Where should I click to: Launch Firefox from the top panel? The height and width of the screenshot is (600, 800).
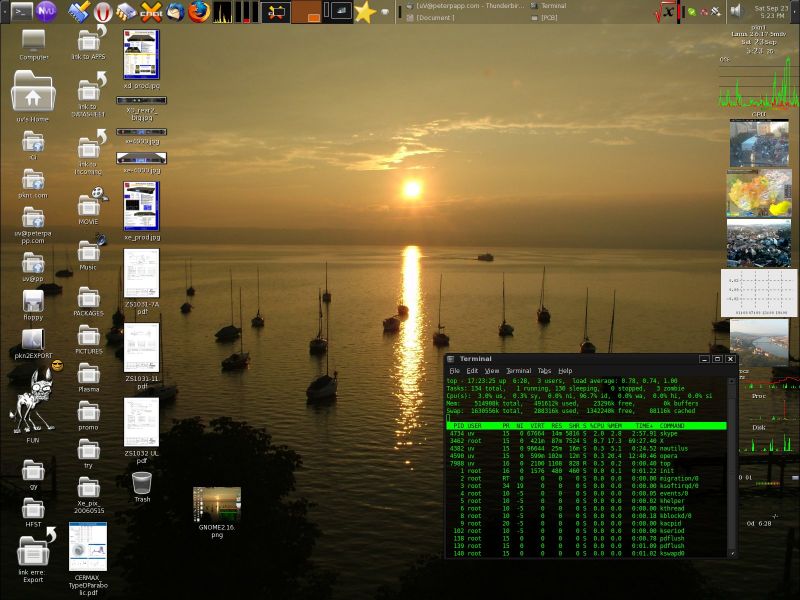200,12
